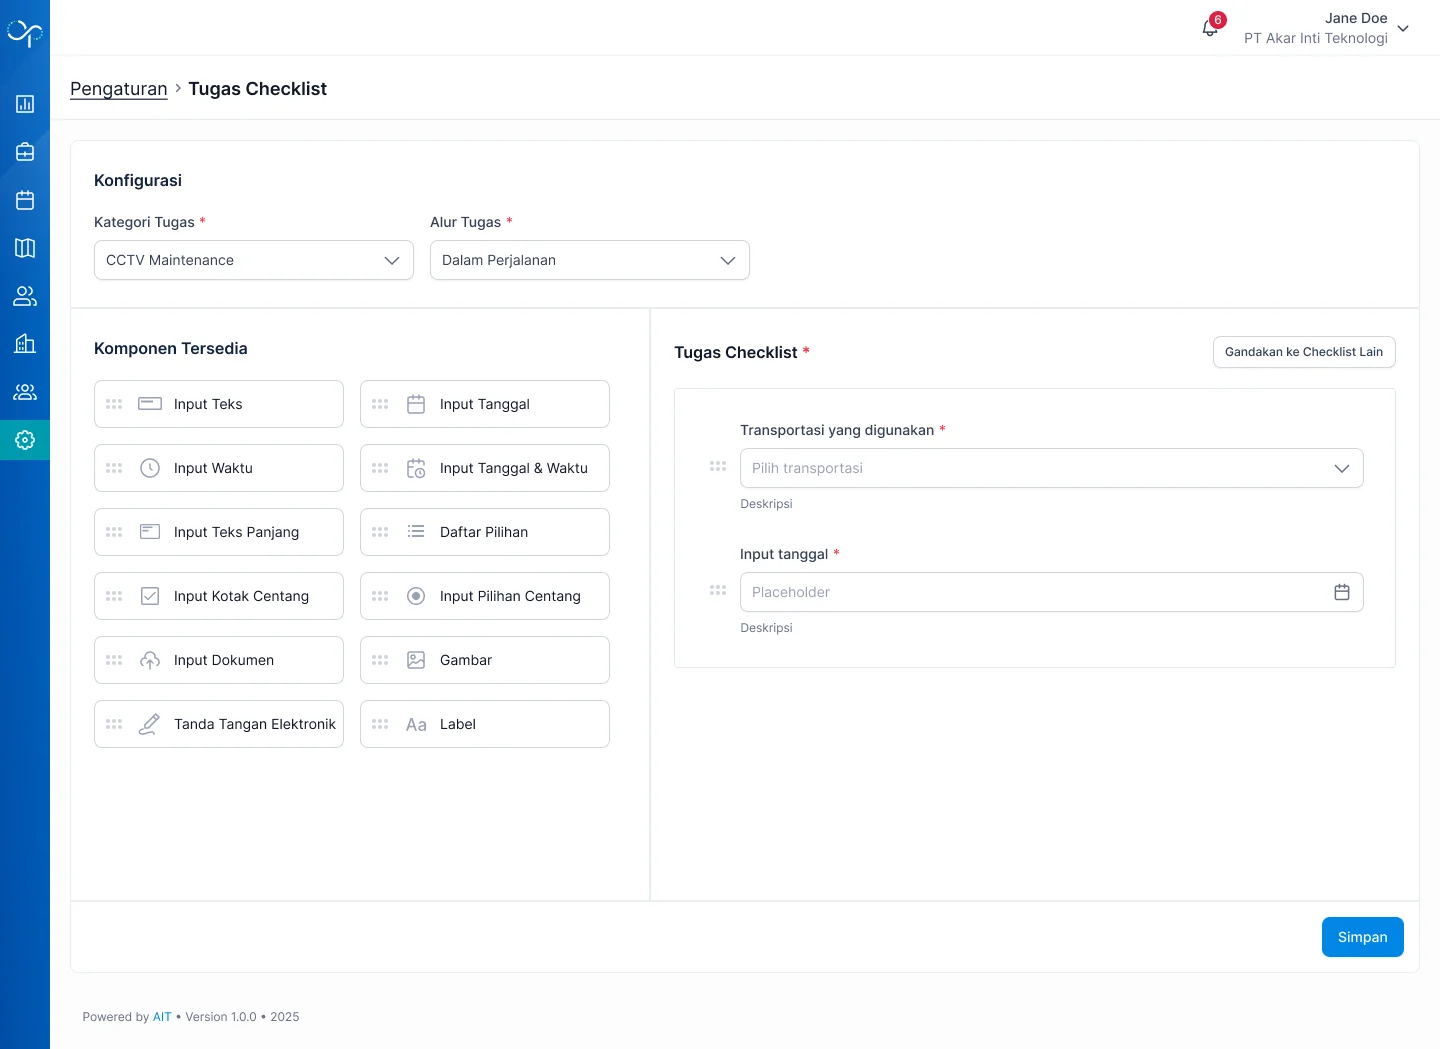
Task: Select the Input Pilihan Centang label
Action: 510,596
